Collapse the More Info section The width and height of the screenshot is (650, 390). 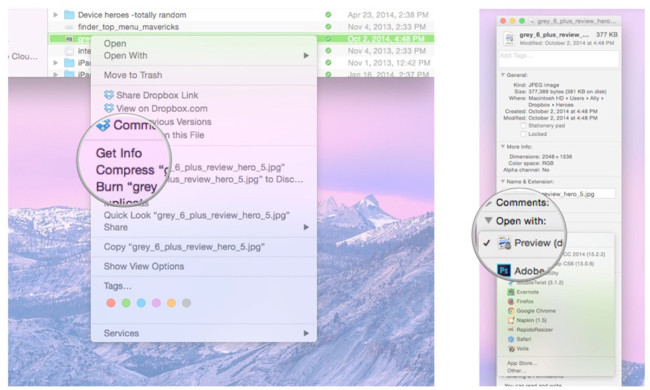pos(502,146)
